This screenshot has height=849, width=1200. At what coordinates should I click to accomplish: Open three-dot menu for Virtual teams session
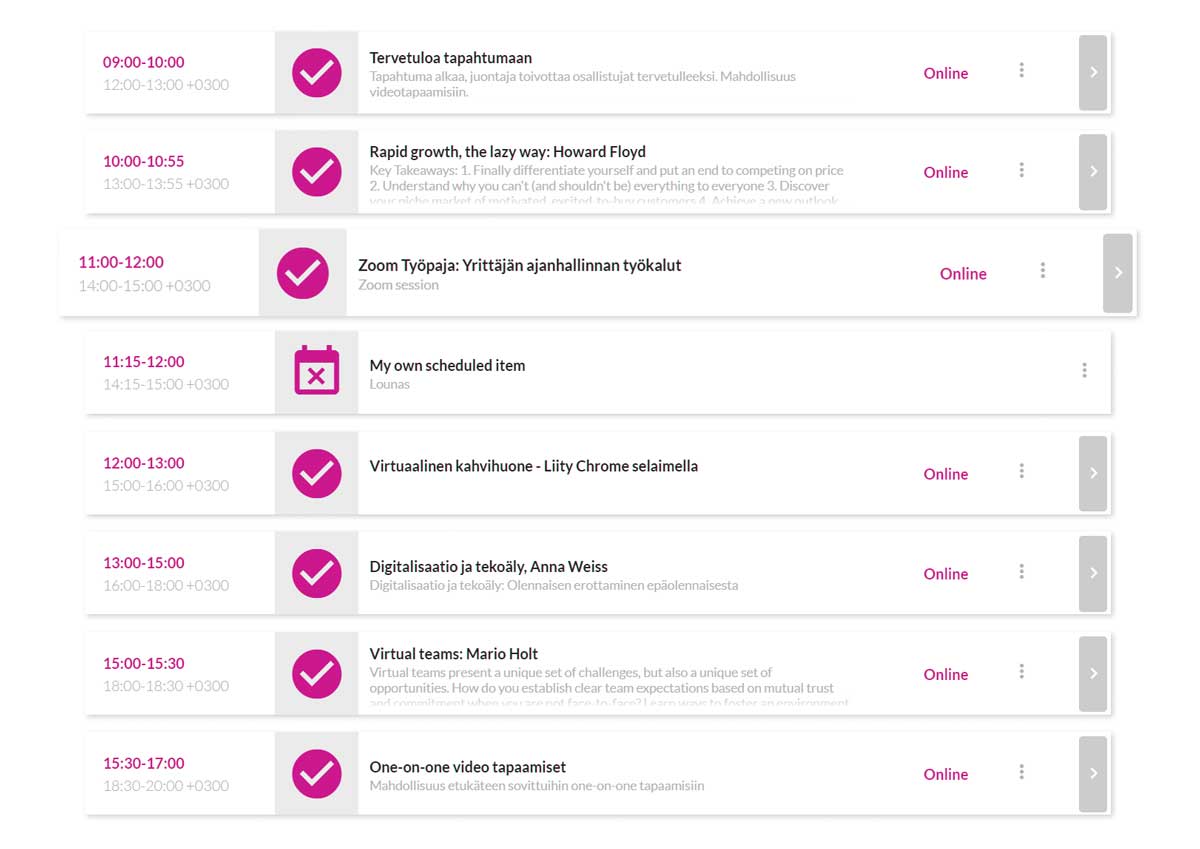1021,671
